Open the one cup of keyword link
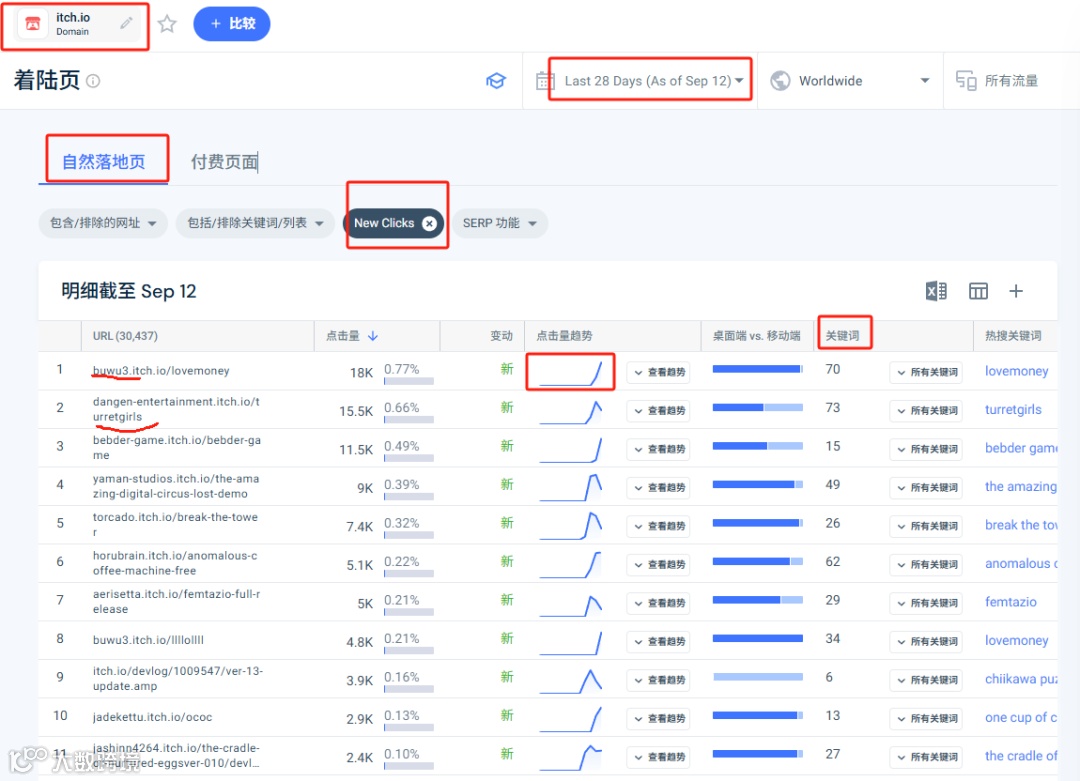This screenshot has width=1080, height=781. click(x=1021, y=718)
